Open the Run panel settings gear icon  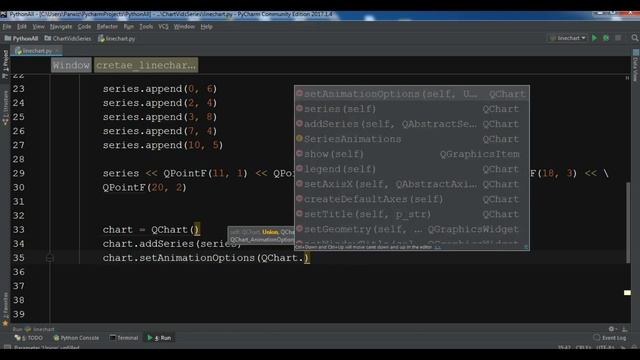point(611,329)
